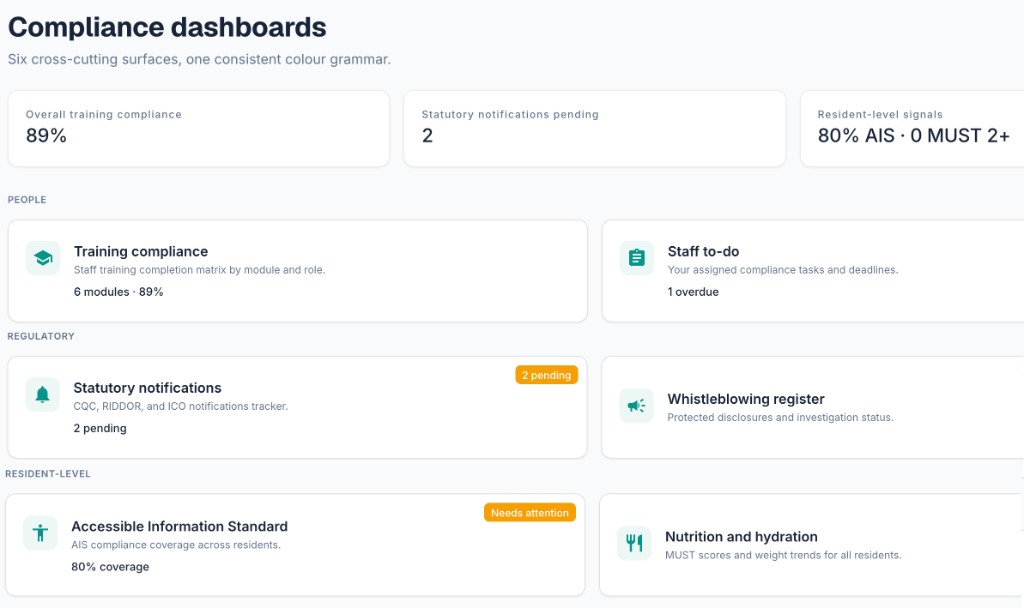Click the megaphone Whistleblowing register icon

tap(636, 406)
